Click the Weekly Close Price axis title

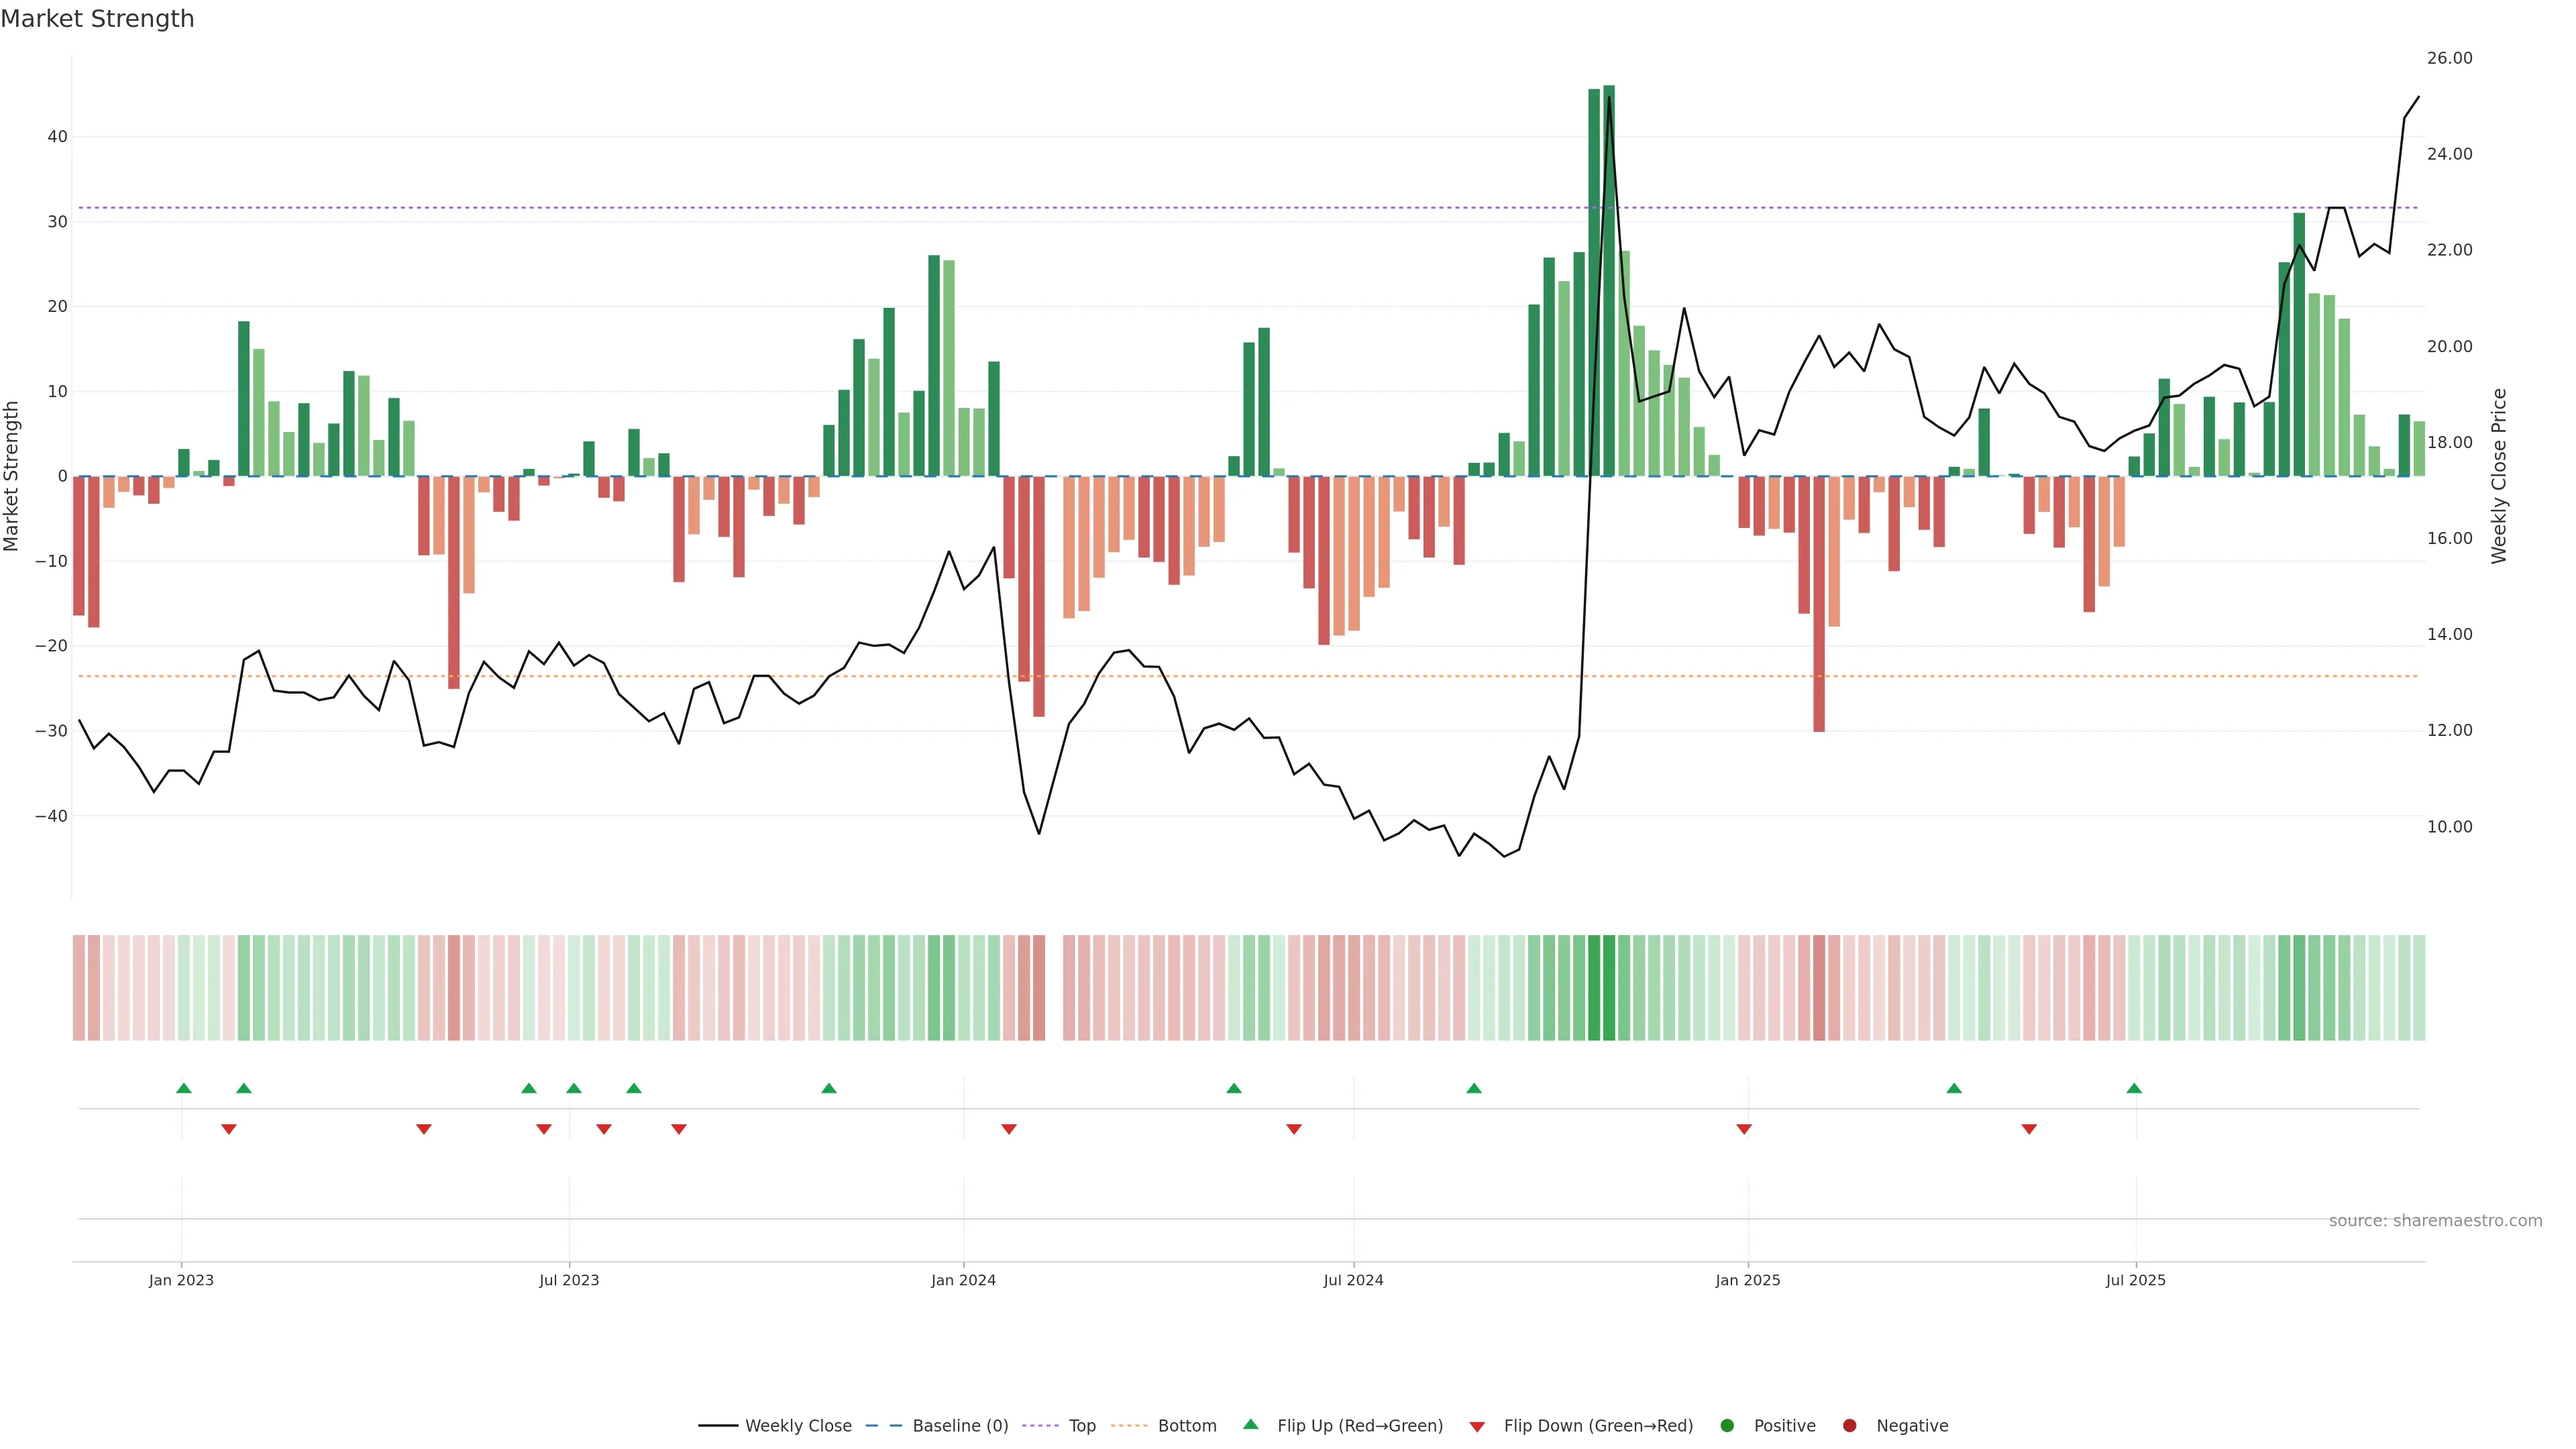point(2499,476)
